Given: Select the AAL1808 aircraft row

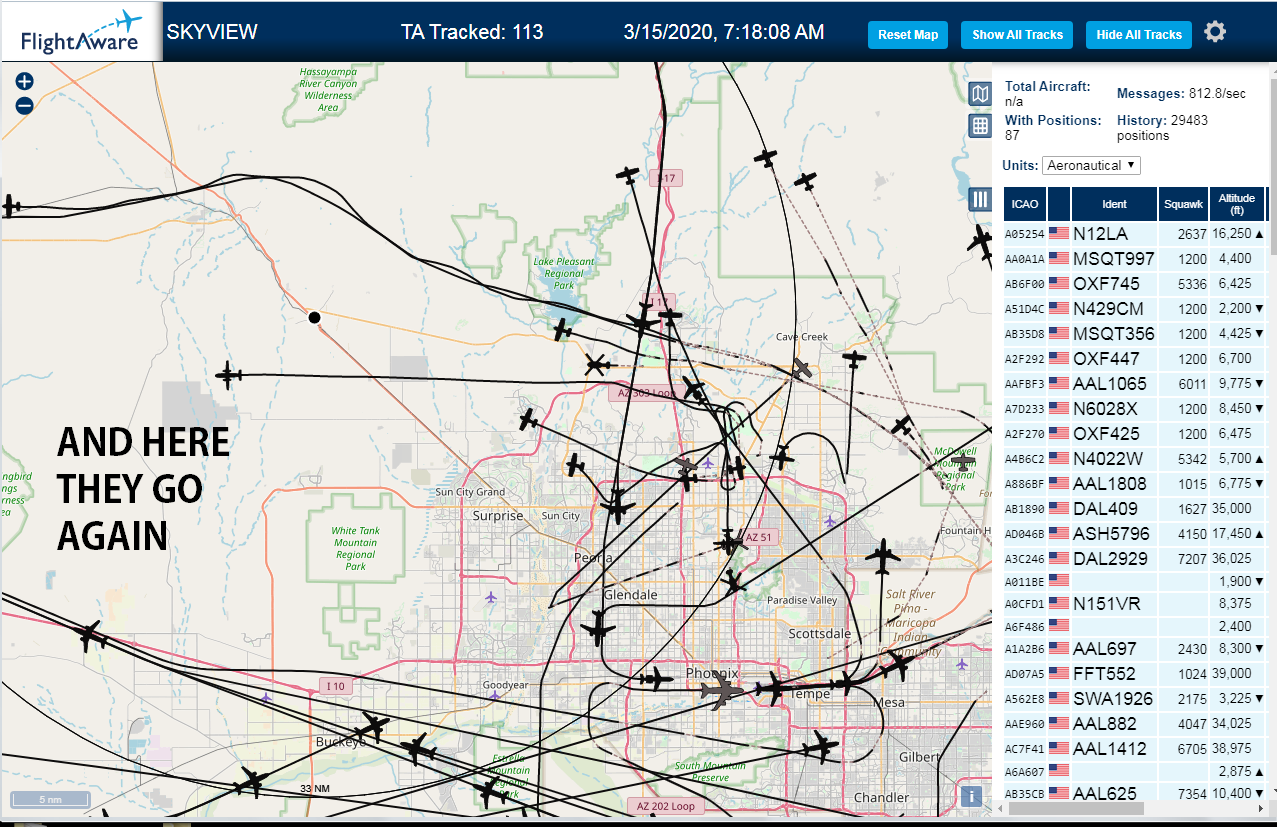Looking at the screenshot, I should click(1135, 484).
